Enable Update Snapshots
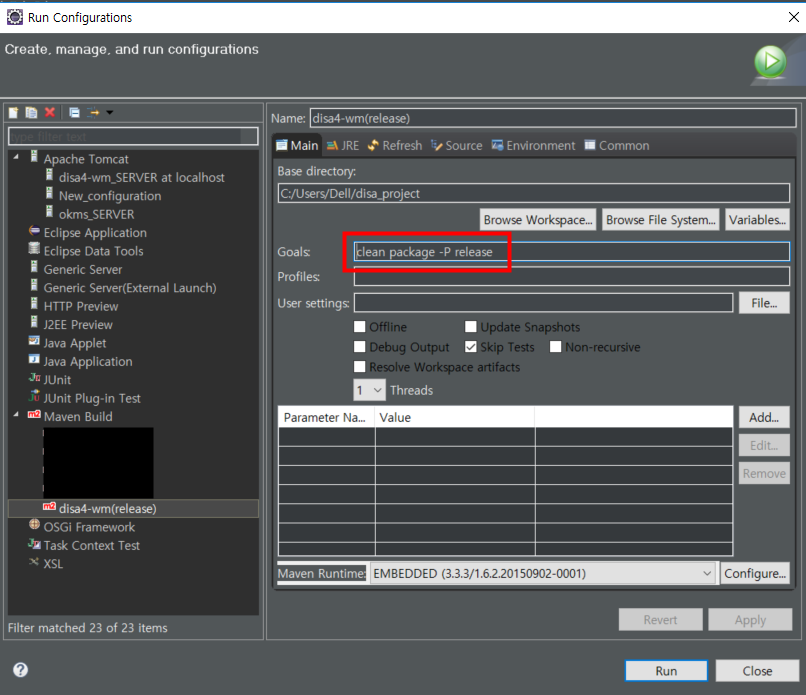Viewport: 806px width, 695px height. point(470,326)
